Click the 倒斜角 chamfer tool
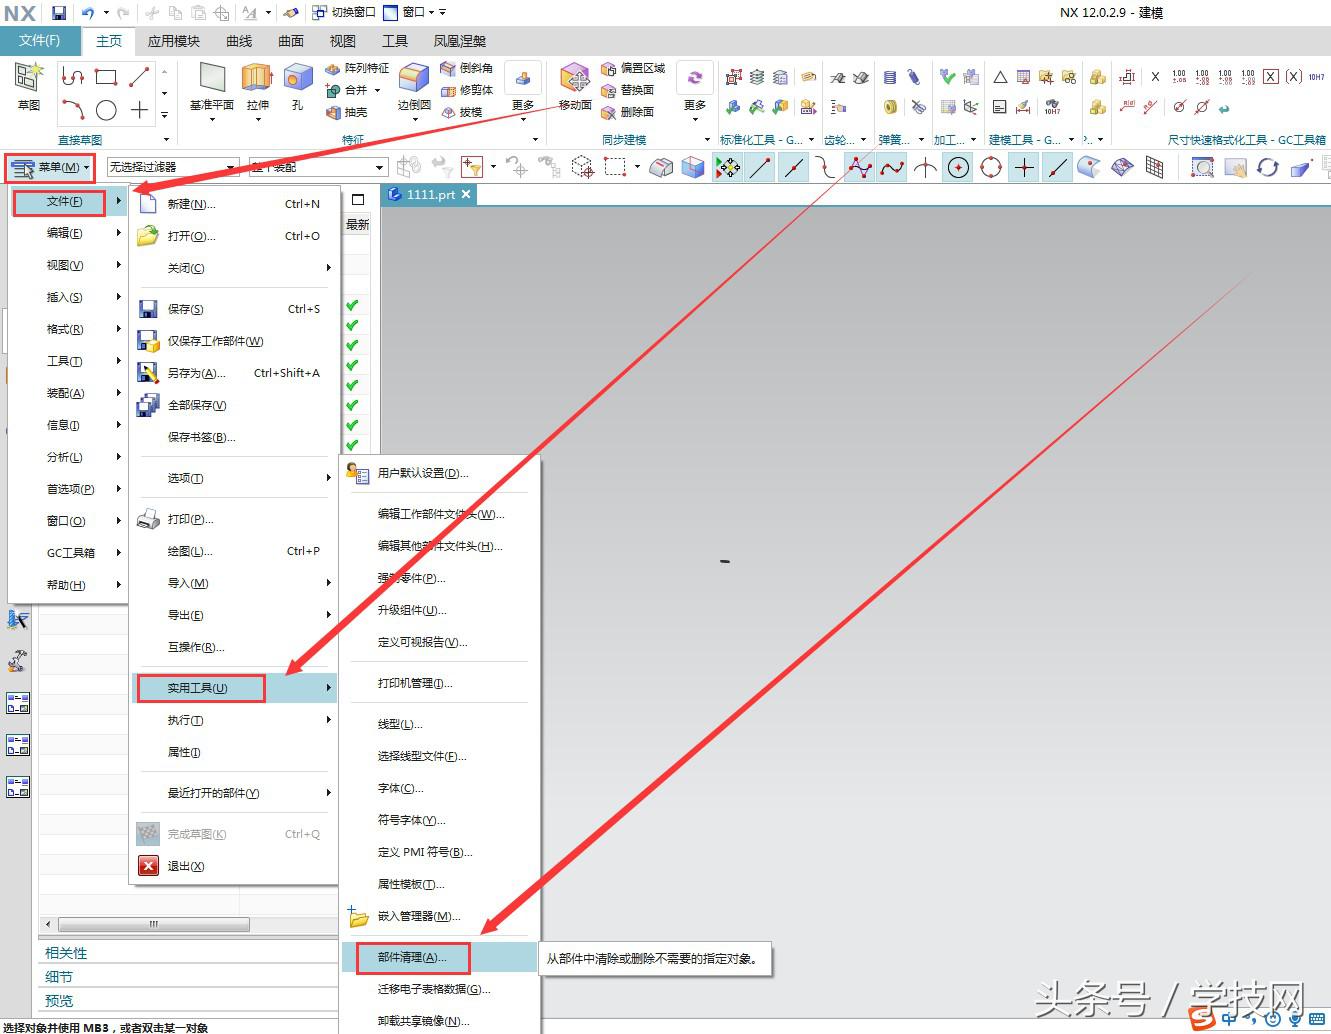 click(466, 68)
